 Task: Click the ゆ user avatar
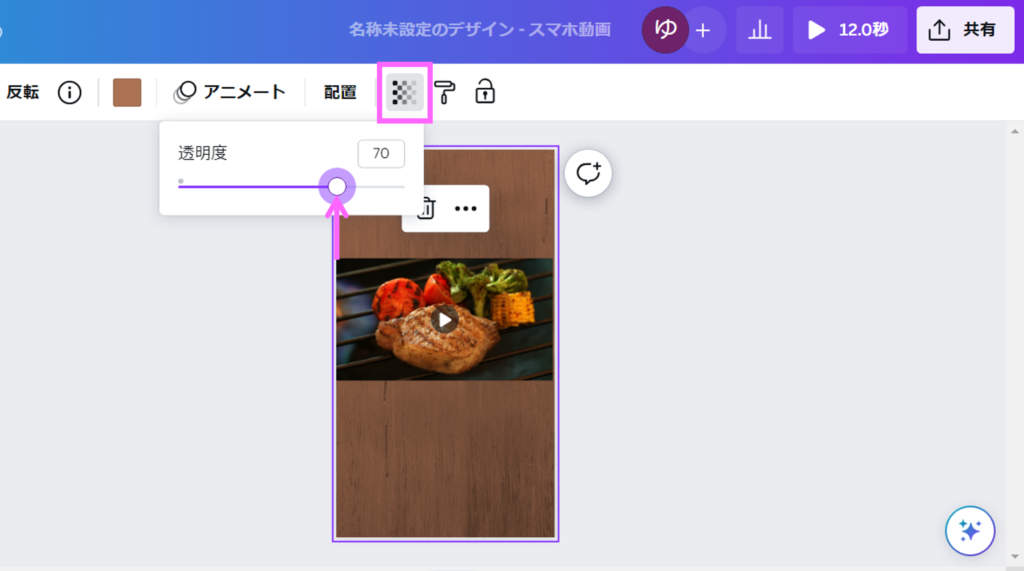point(665,30)
